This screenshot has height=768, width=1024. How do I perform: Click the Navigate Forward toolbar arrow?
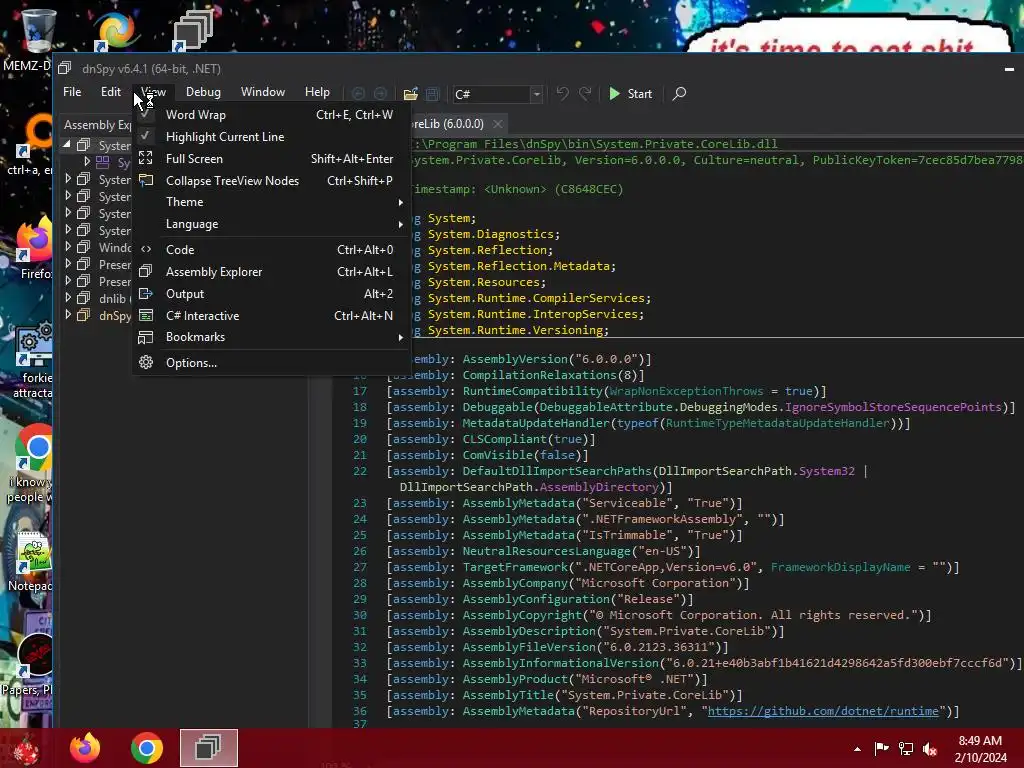click(380, 94)
